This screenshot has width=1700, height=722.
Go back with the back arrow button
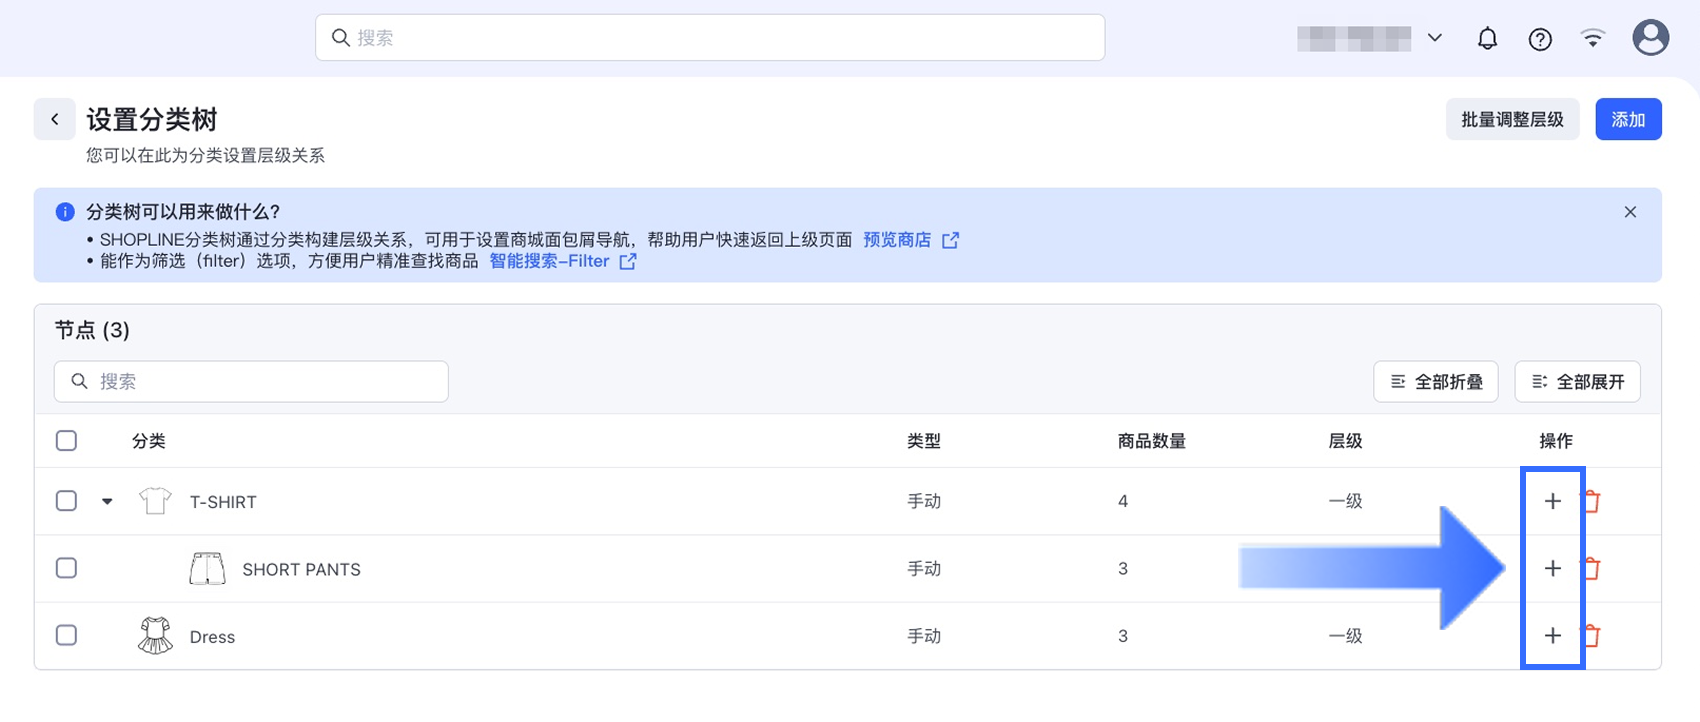click(x=55, y=119)
